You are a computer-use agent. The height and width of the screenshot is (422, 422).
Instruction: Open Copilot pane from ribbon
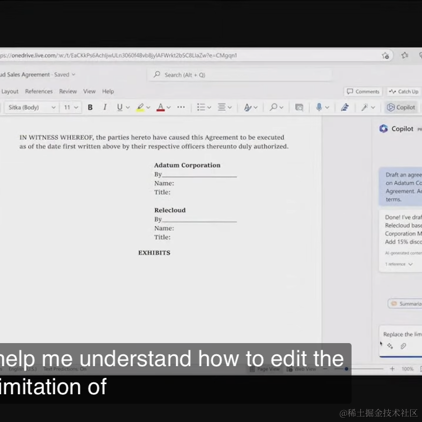coord(401,107)
